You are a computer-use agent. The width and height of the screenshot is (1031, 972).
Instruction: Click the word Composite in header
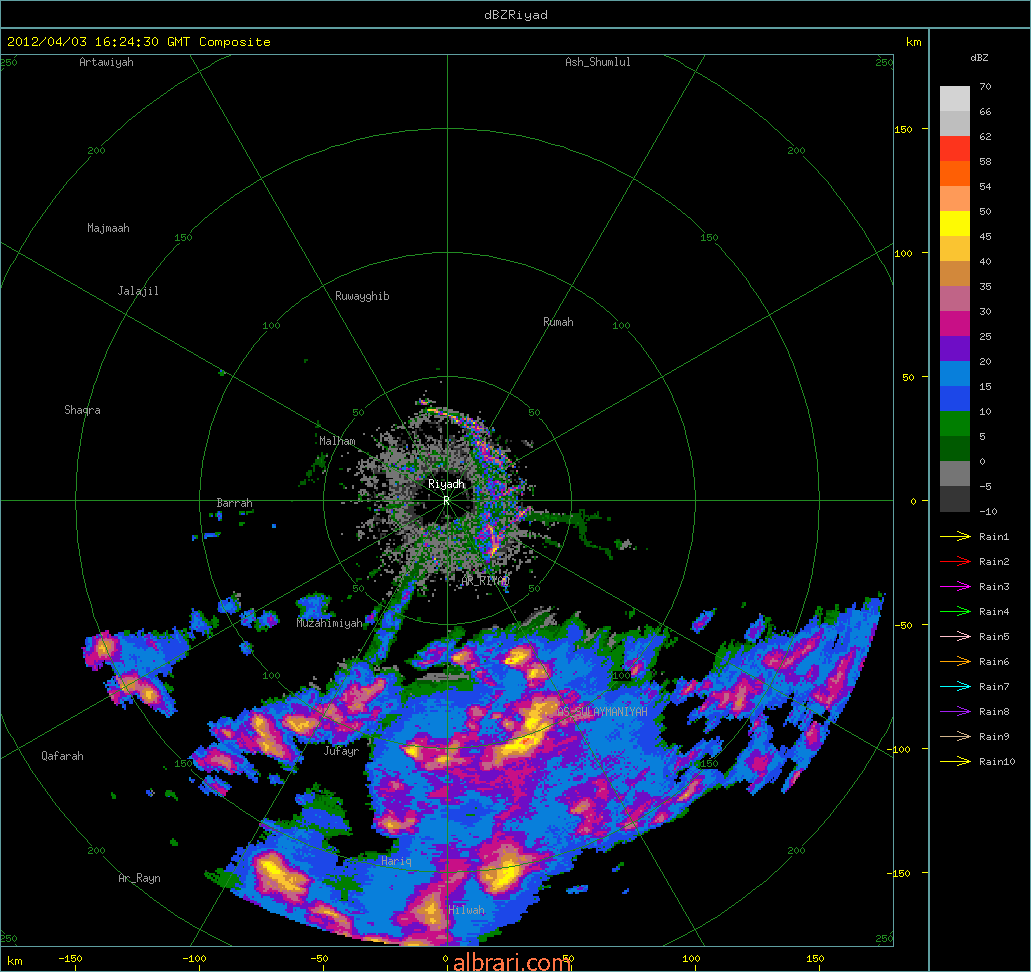point(235,42)
